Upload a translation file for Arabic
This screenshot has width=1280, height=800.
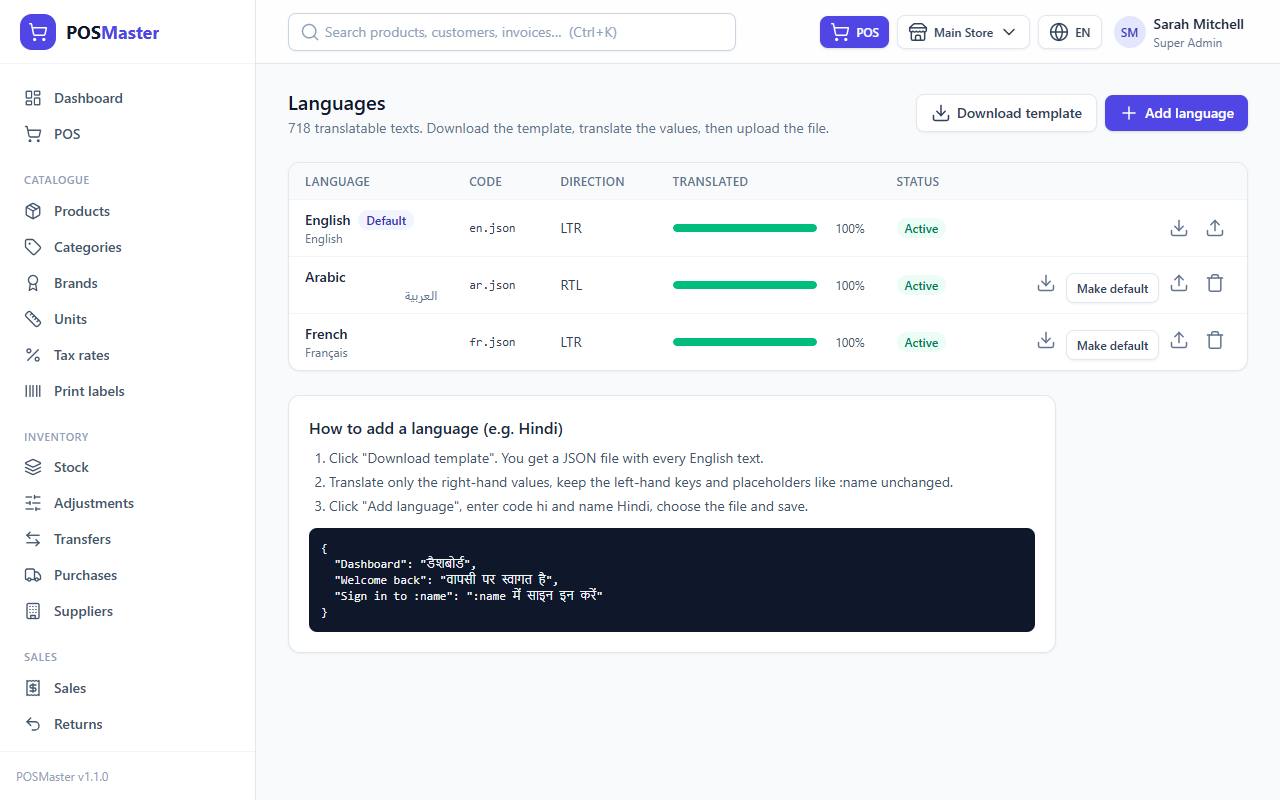click(x=1179, y=284)
